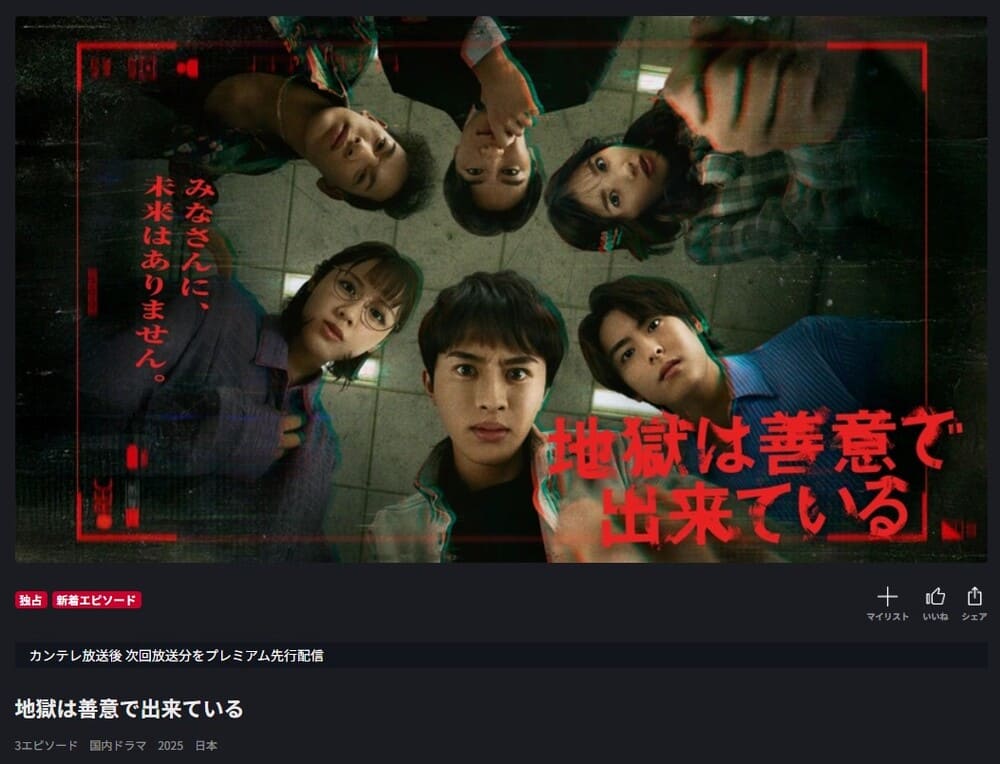Image resolution: width=1000 pixels, height=764 pixels.
Task: Click the vertical red tagline みなさんに、未来はありません
Action: (x=175, y=277)
